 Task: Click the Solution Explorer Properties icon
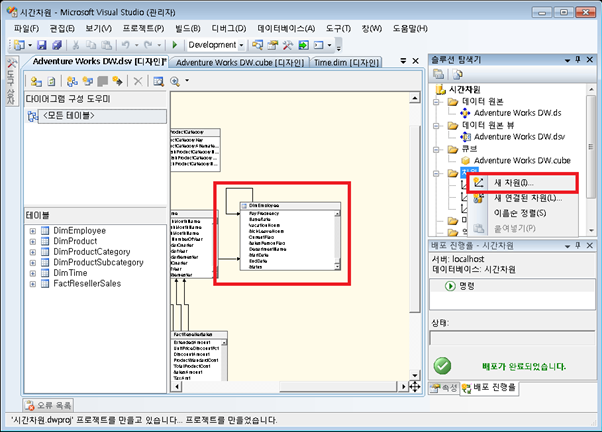[x=438, y=74]
